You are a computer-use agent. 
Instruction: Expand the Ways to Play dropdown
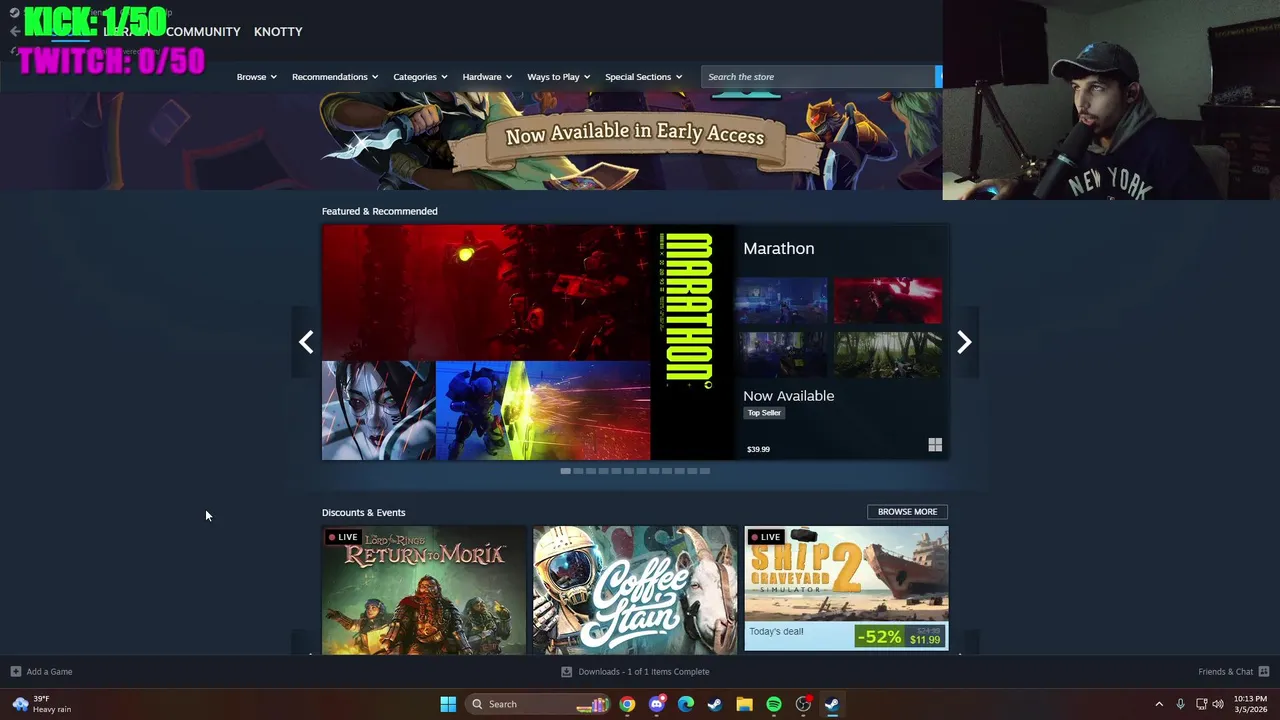click(x=559, y=77)
